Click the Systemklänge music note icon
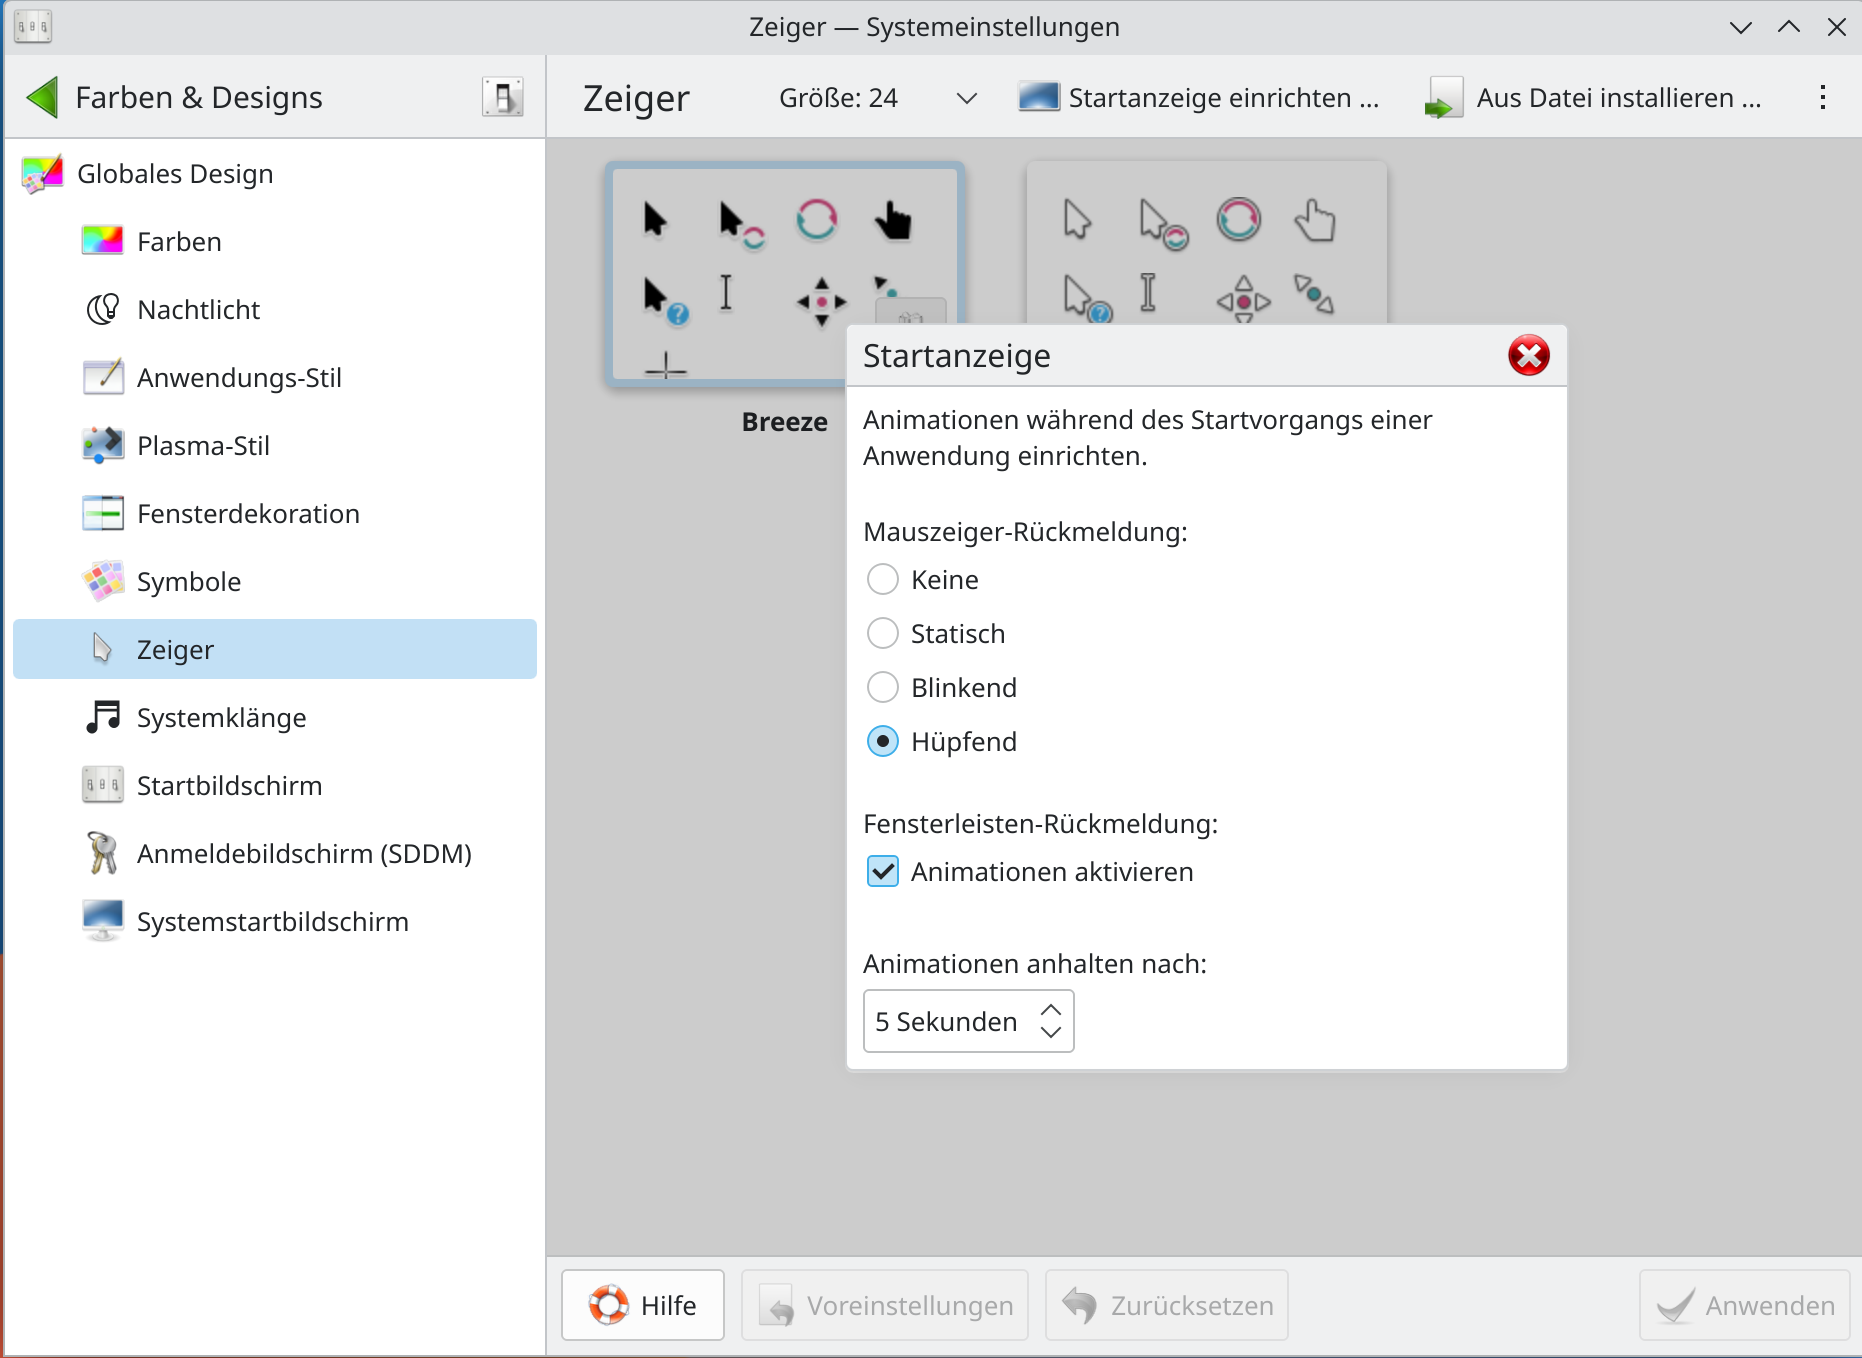The width and height of the screenshot is (1862, 1358). tap(102, 718)
